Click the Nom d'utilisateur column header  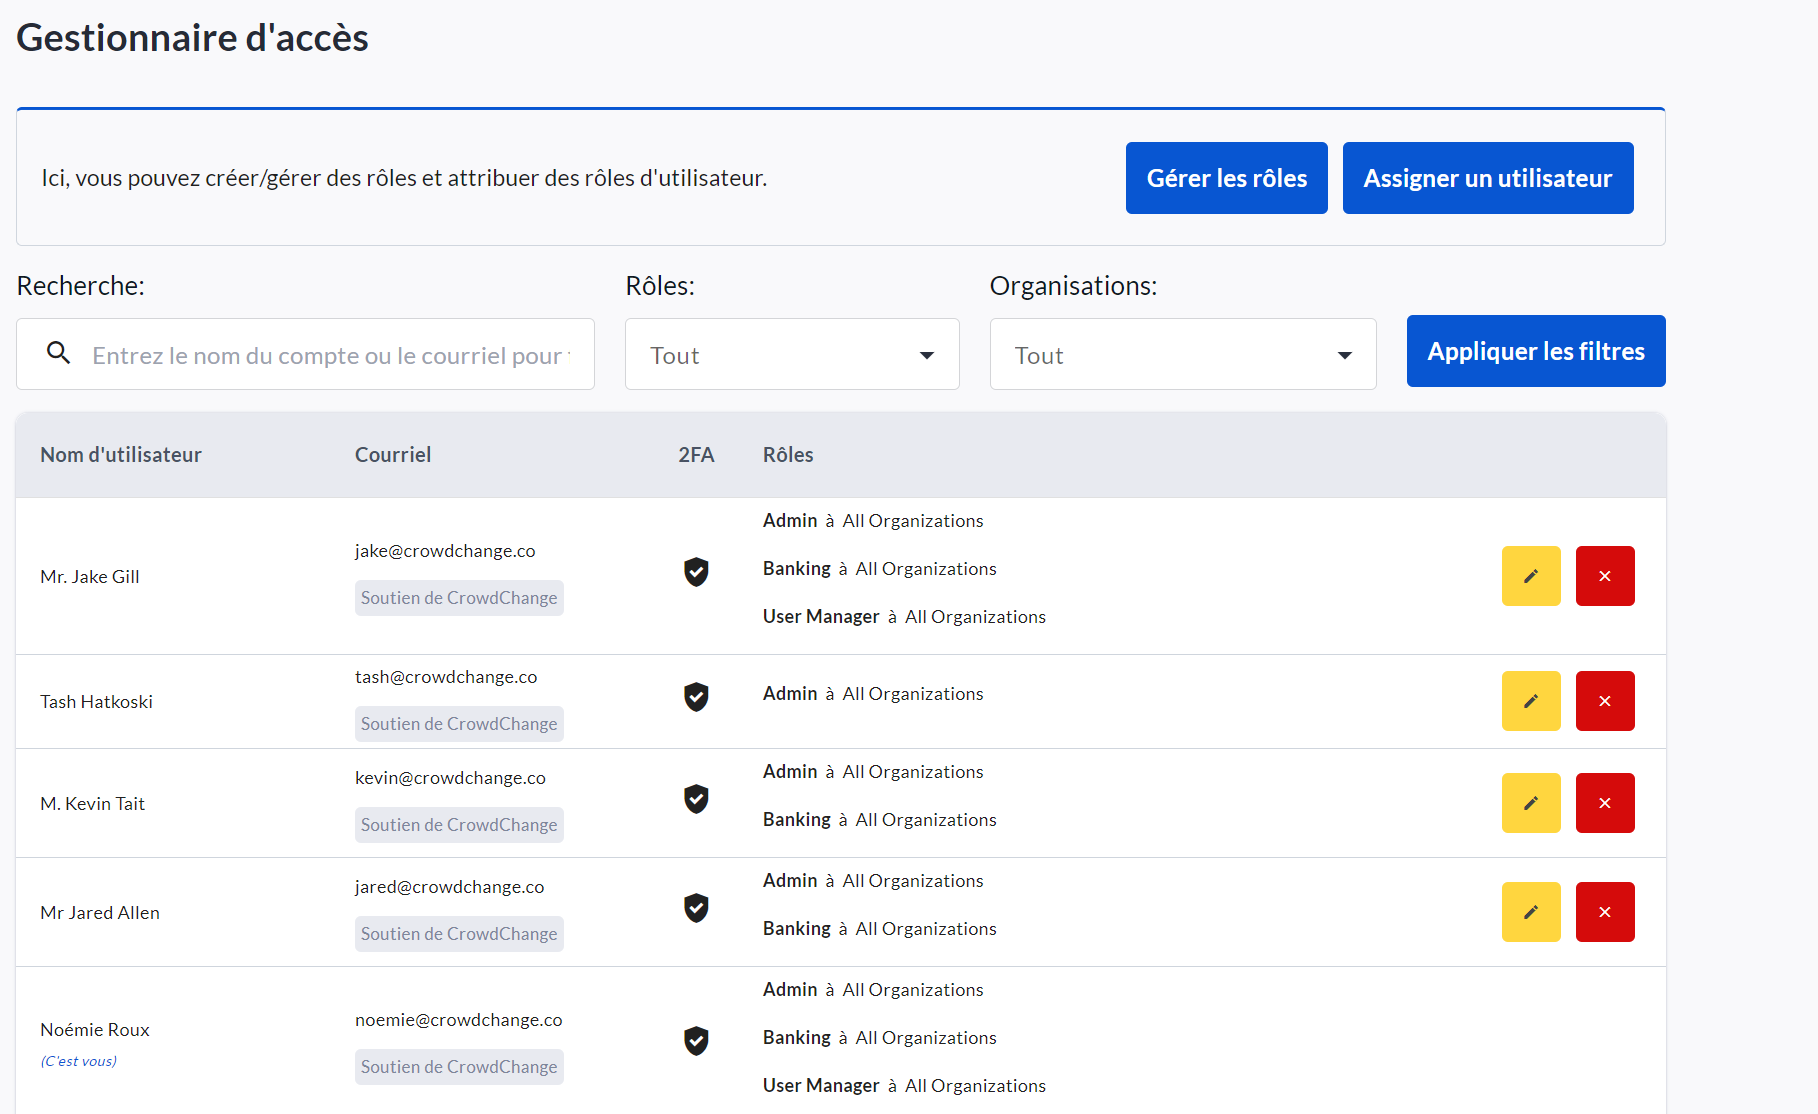click(121, 455)
